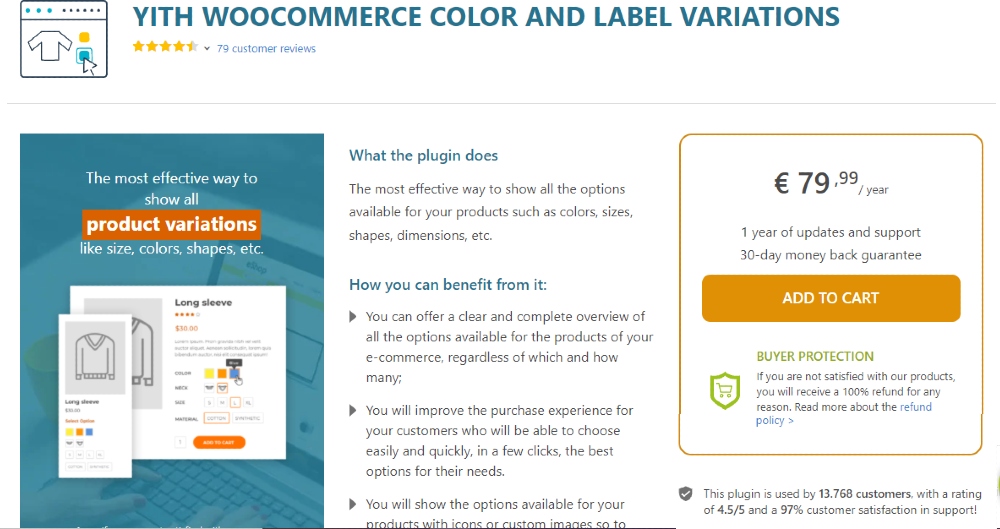Click the orange add to cart in mockup
Viewport: 1000px width, 529px height.
tap(219, 442)
